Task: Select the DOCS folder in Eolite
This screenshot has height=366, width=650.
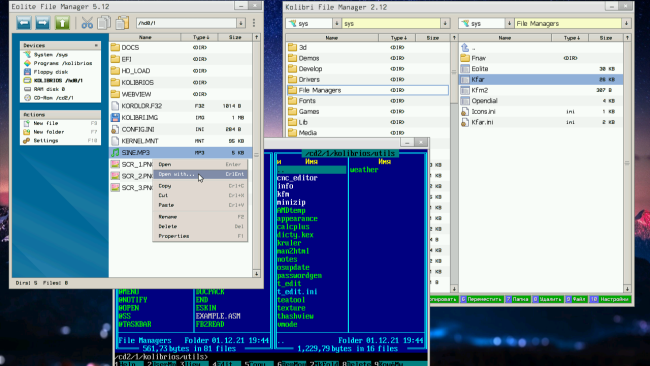Action: tap(181, 47)
